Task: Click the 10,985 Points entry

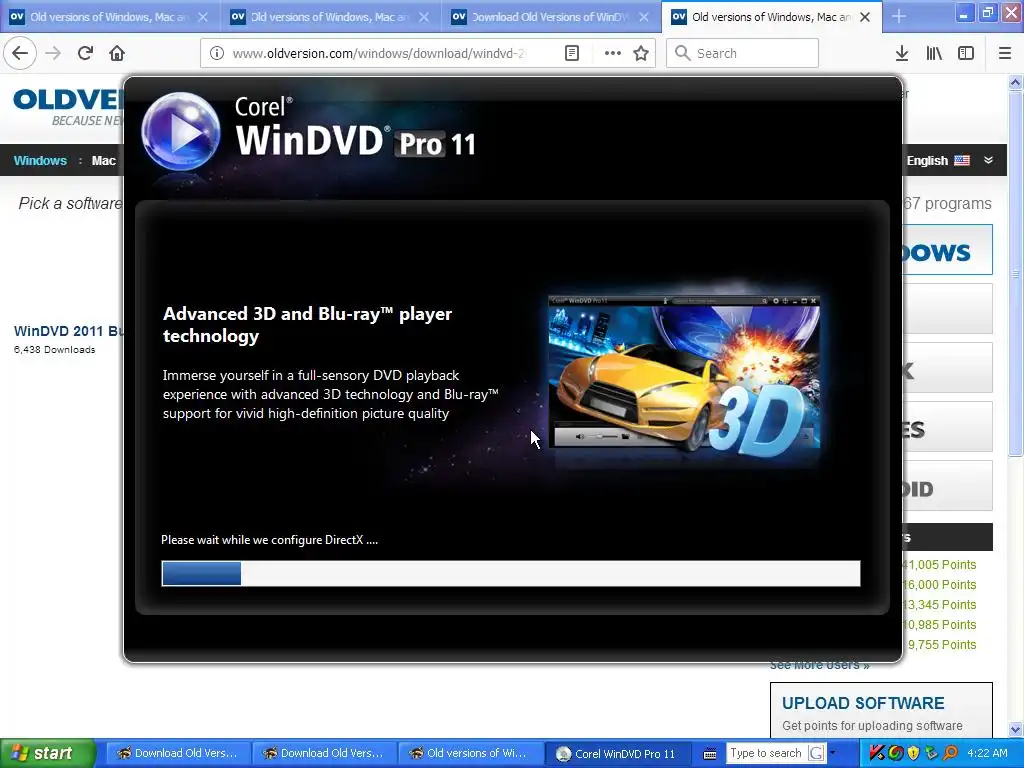Action: pos(940,625)
